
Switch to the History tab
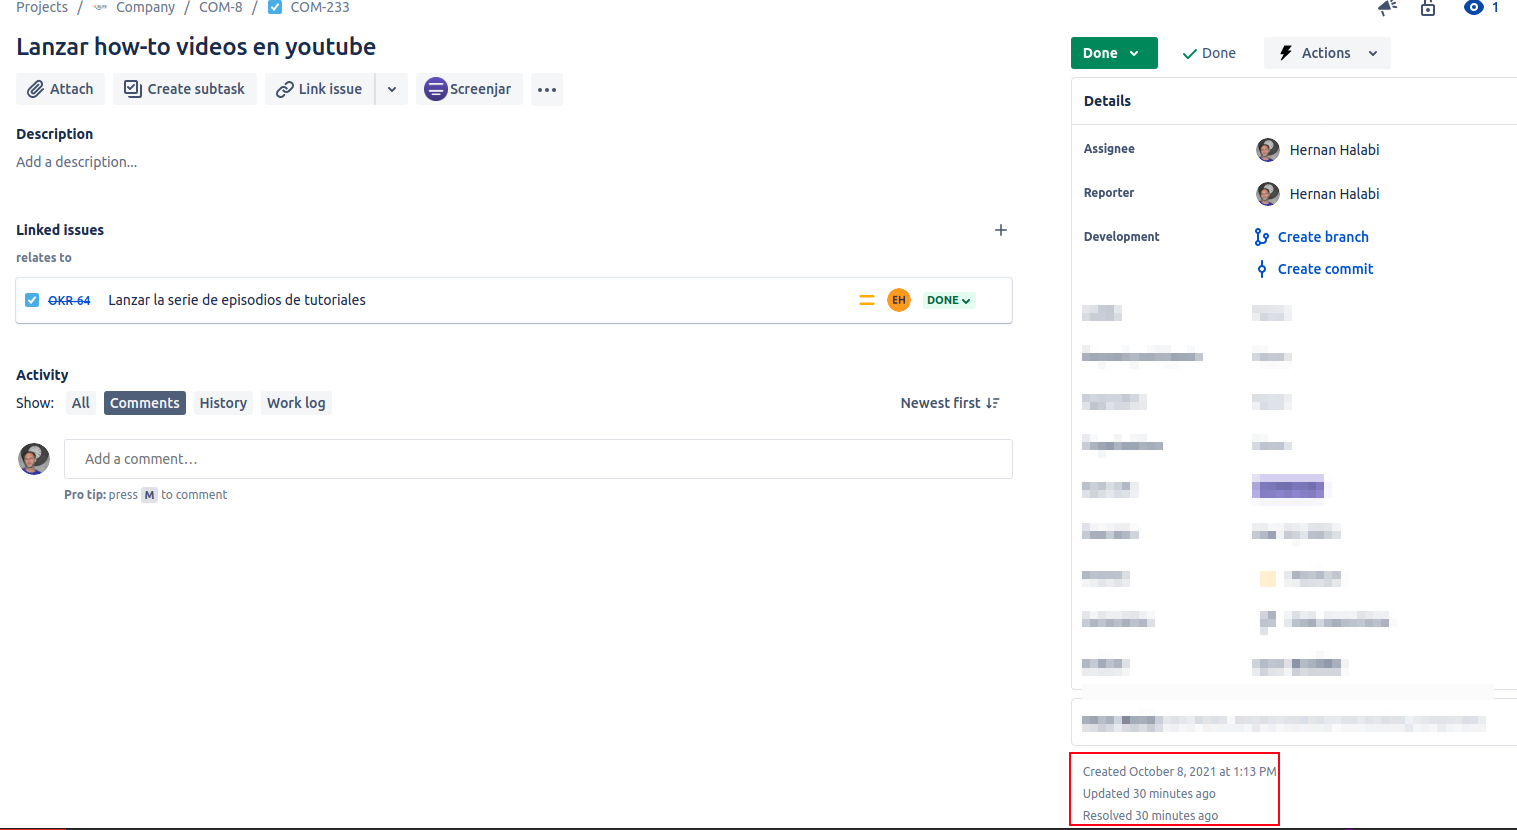[223, 403]
